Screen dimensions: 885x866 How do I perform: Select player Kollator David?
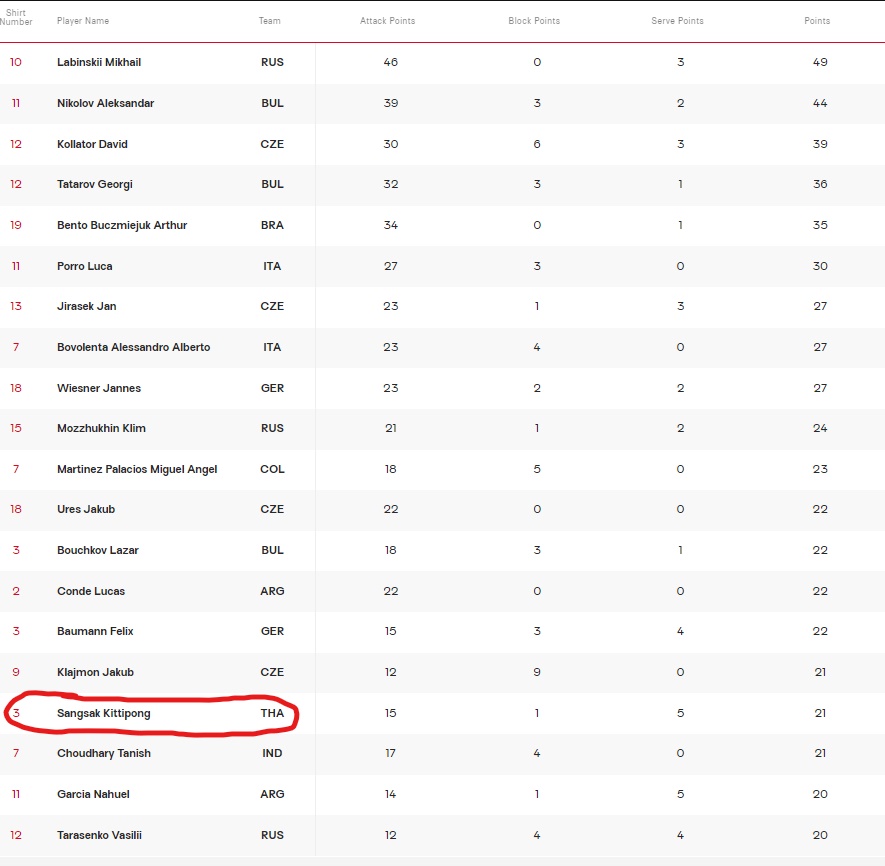click(93, 144)
